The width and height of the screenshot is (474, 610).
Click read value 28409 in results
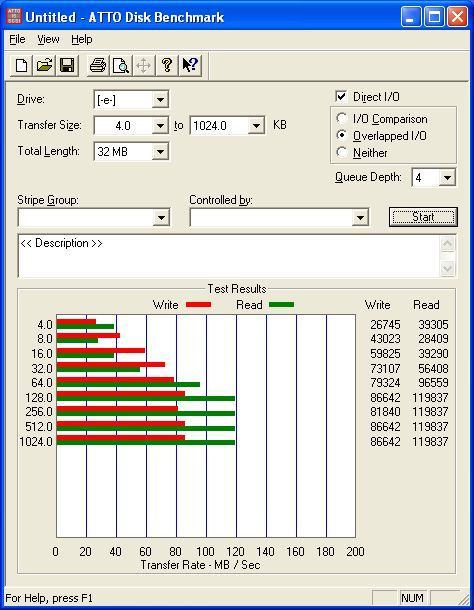tap(433, 339)
